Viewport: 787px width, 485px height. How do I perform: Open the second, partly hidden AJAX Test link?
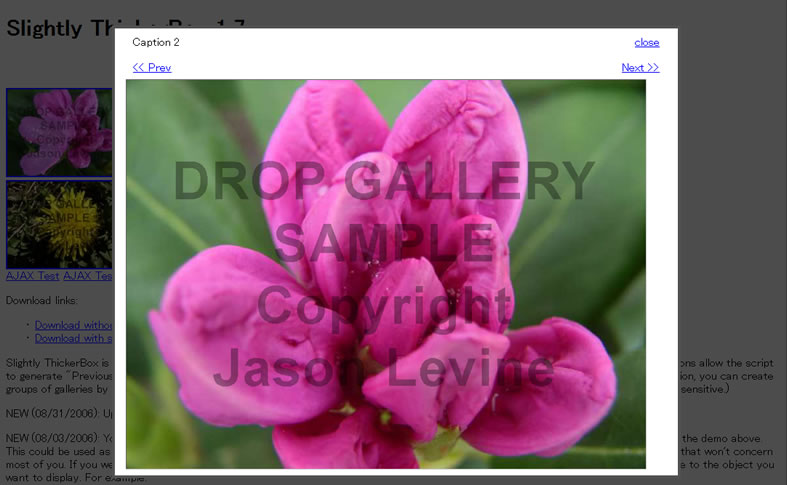click(88, 276)
